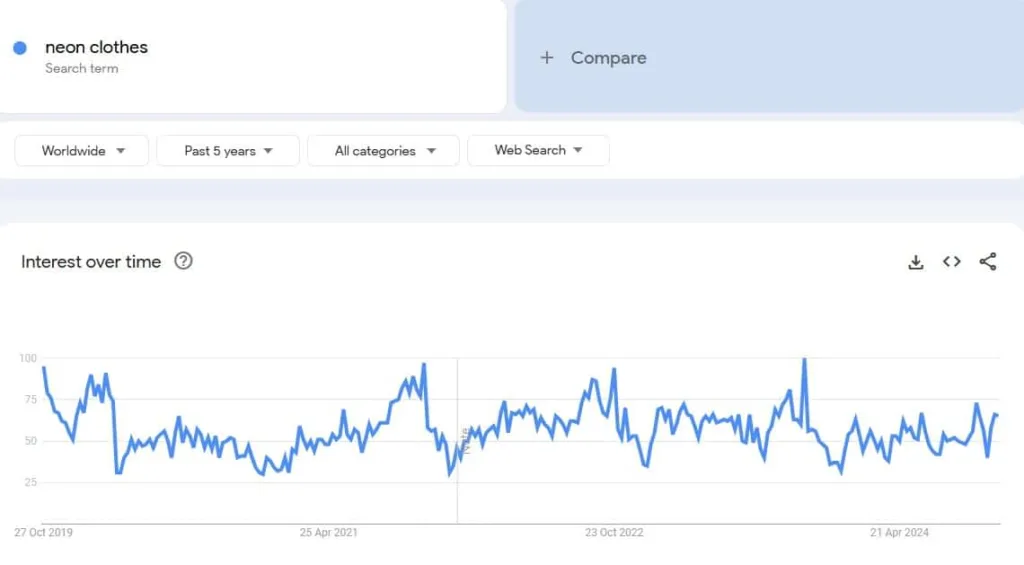Click the plus icon beside Compare

(547, 58)
